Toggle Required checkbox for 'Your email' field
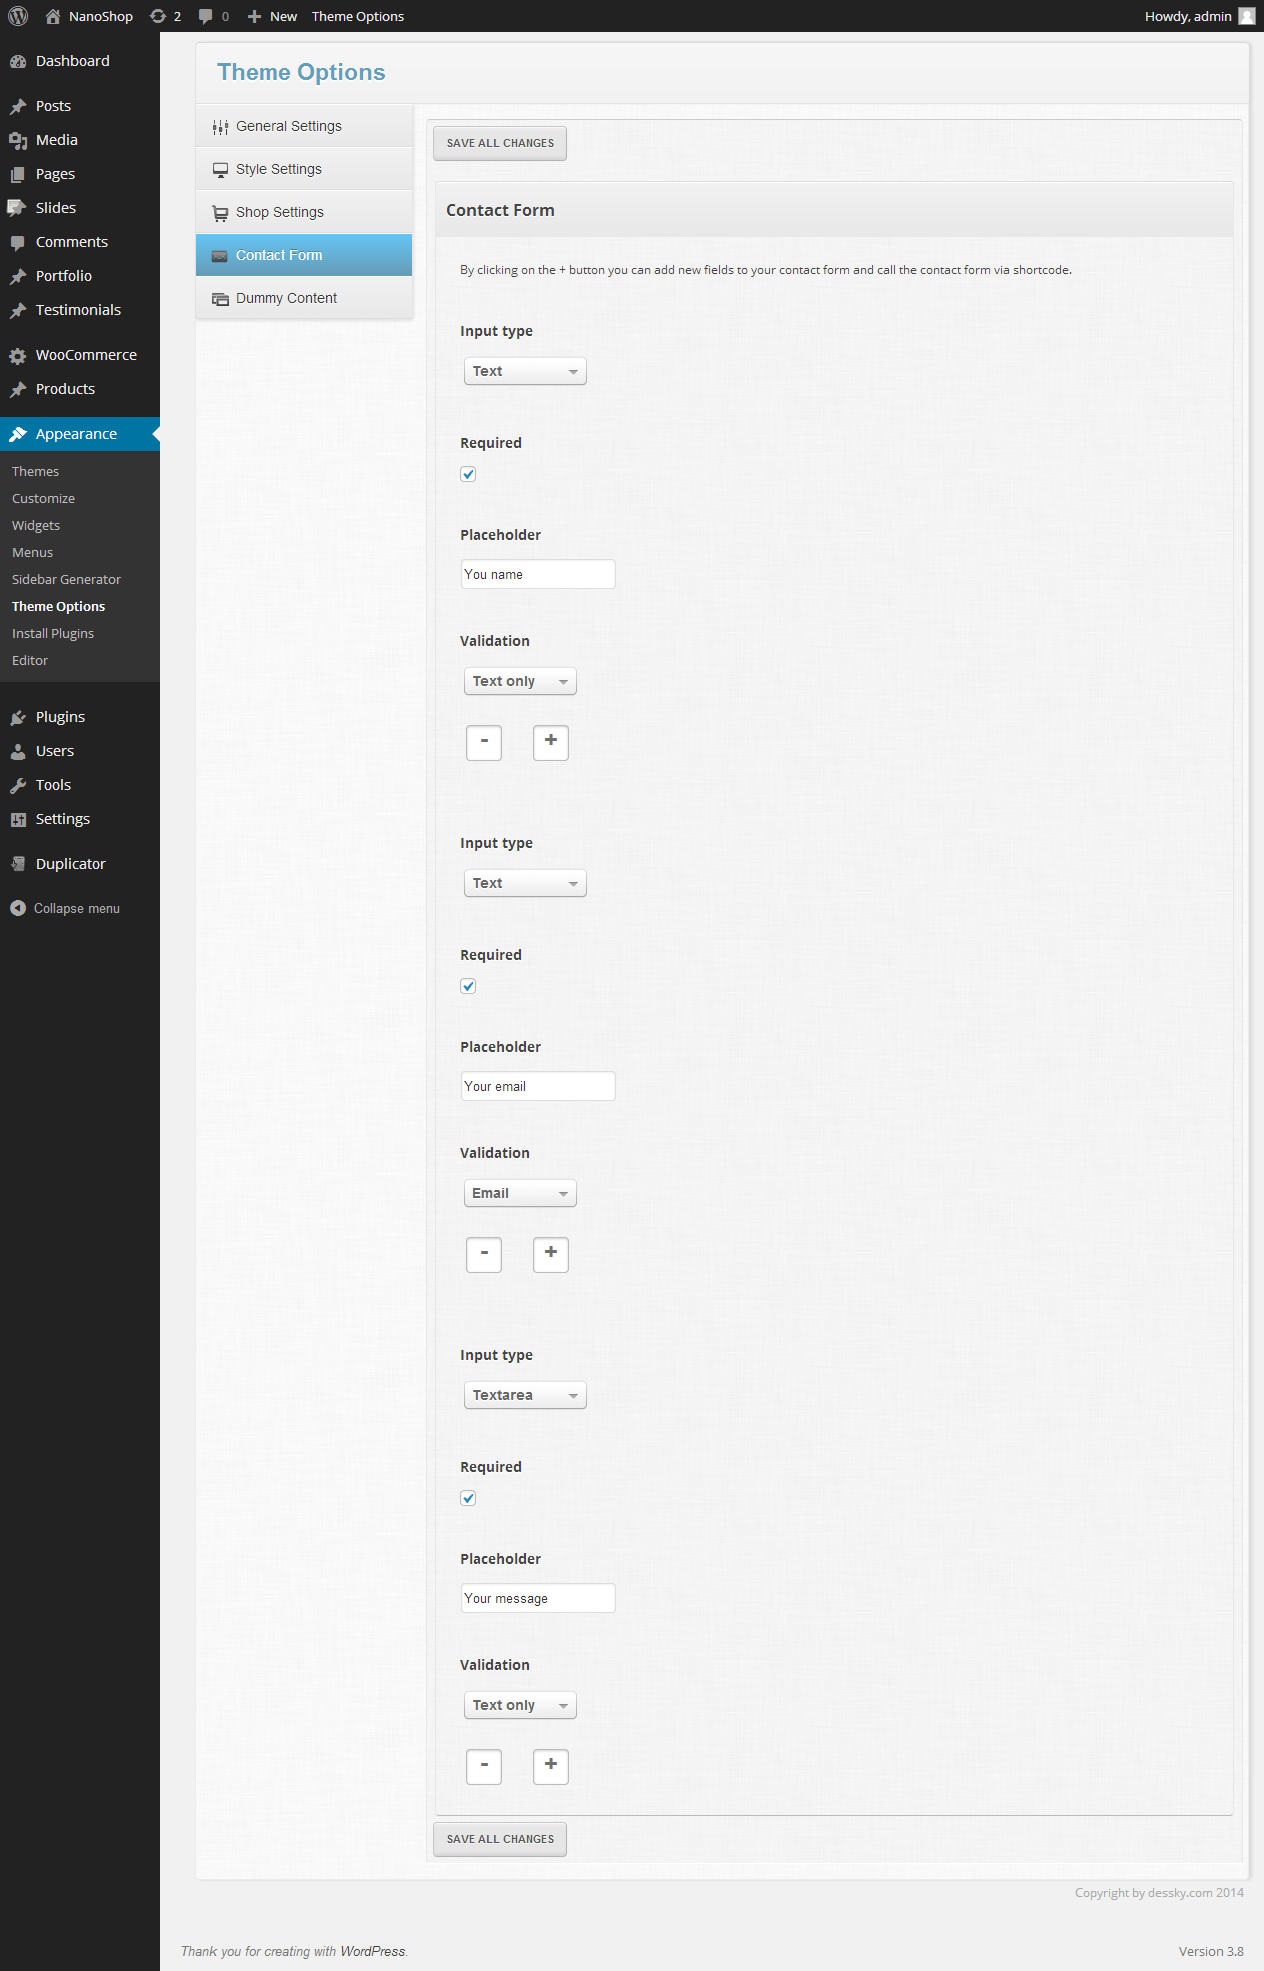1264x1971 pixels. (x=468, y=986)
